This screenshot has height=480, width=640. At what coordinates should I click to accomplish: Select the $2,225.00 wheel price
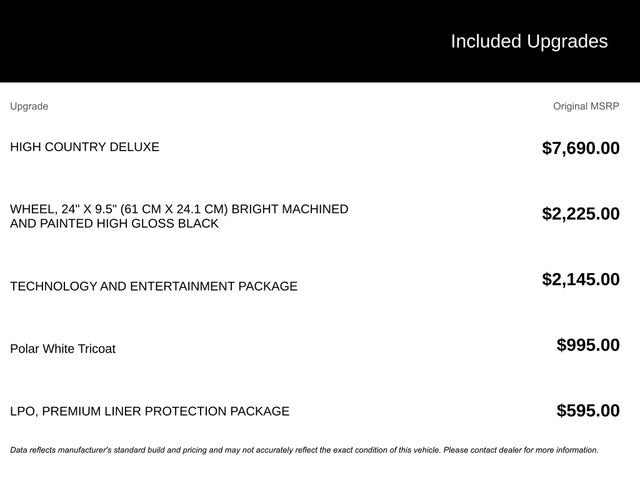pos(580,214)
